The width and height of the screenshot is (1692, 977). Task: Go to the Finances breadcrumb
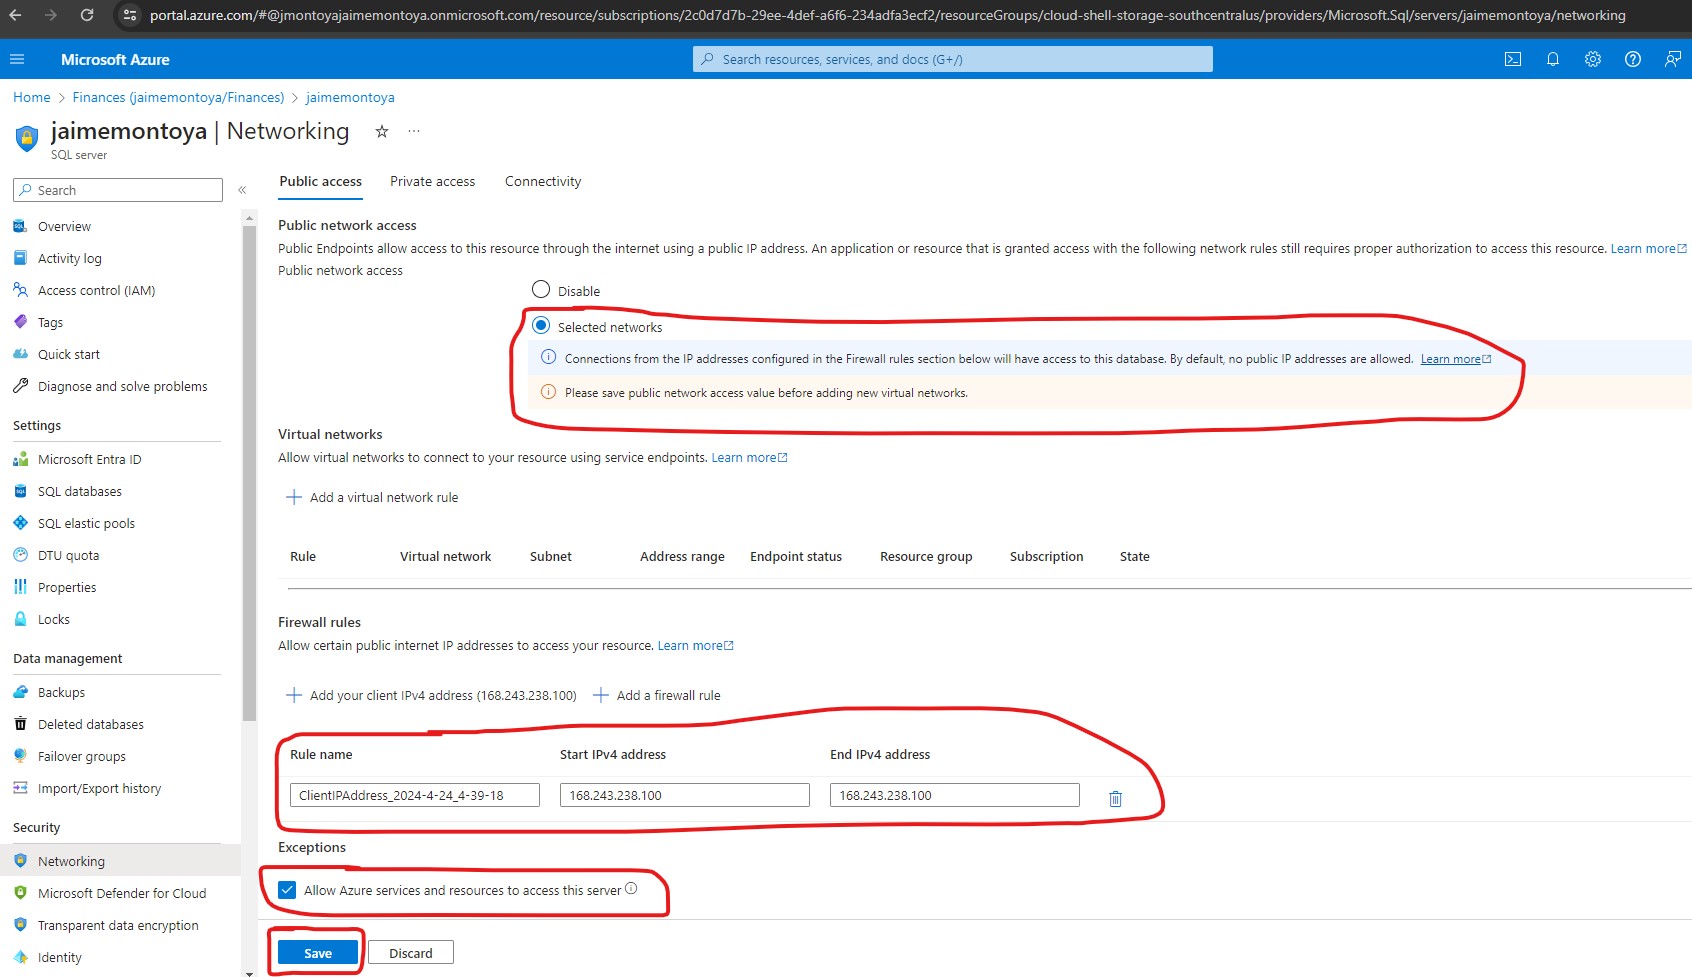pyautogui.click(x=178, y=97)
